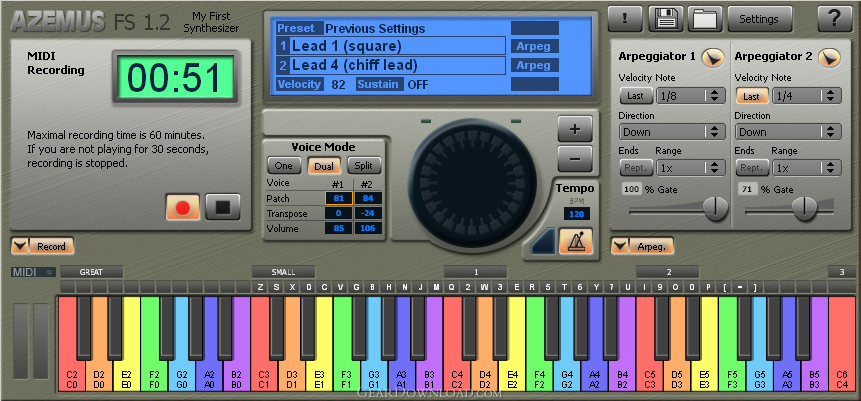Viewport: 861px width, 401px height.
Task: Select voice 2 Transpose value -24
Action: pyautogui.click(x=368, y=213)
